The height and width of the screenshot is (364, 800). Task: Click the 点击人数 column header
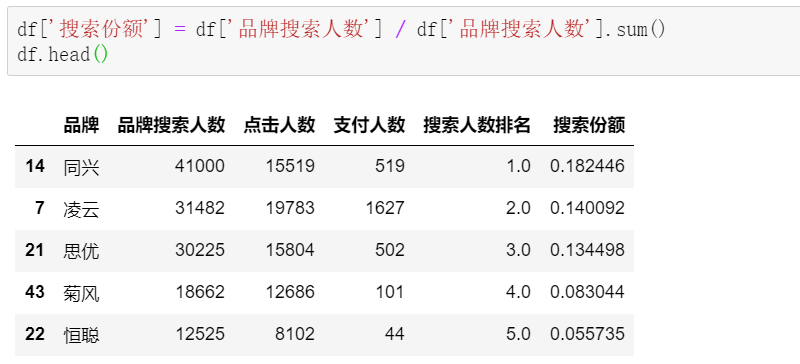click(x=279, y=125)
